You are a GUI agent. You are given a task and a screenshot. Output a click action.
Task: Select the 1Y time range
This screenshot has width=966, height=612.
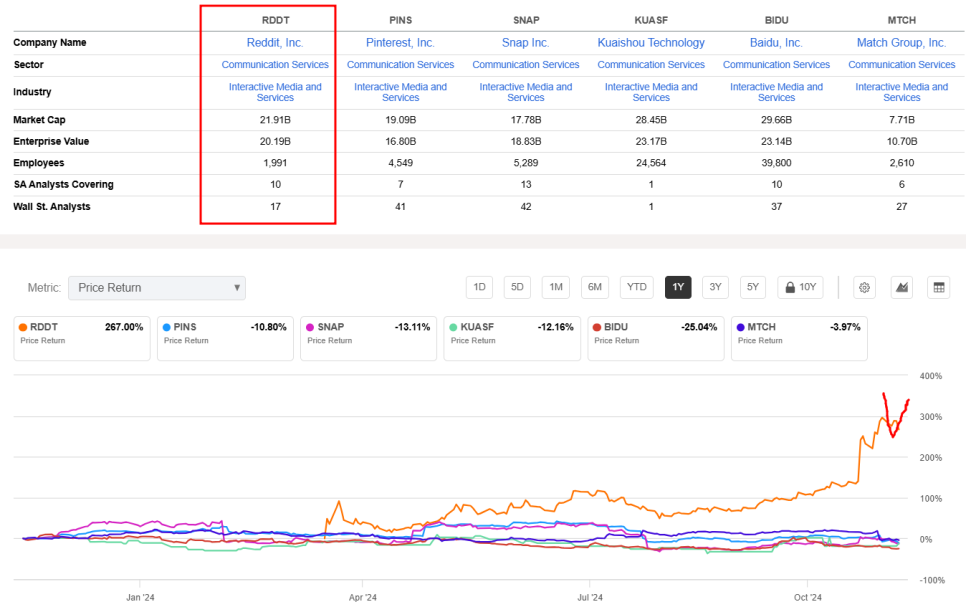(678, 287)
